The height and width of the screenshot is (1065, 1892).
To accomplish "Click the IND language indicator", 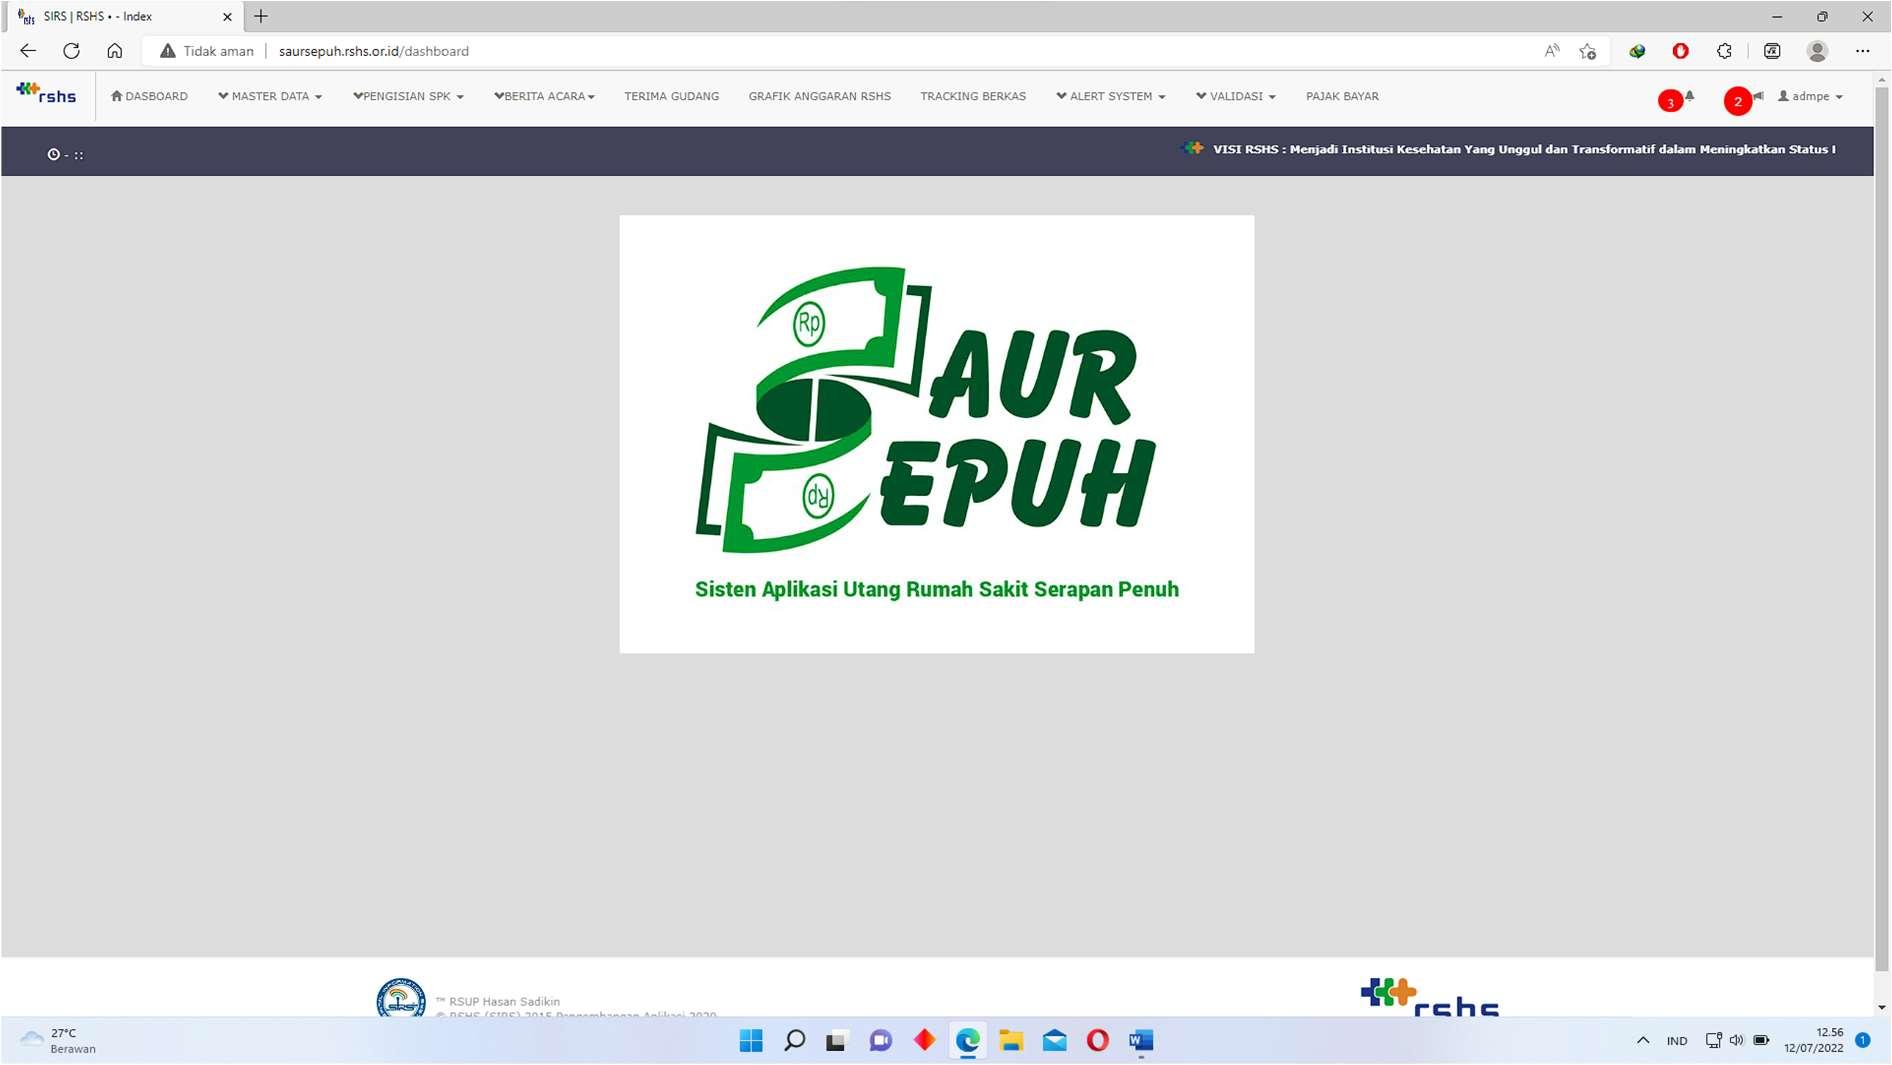I will 1677,1041.
